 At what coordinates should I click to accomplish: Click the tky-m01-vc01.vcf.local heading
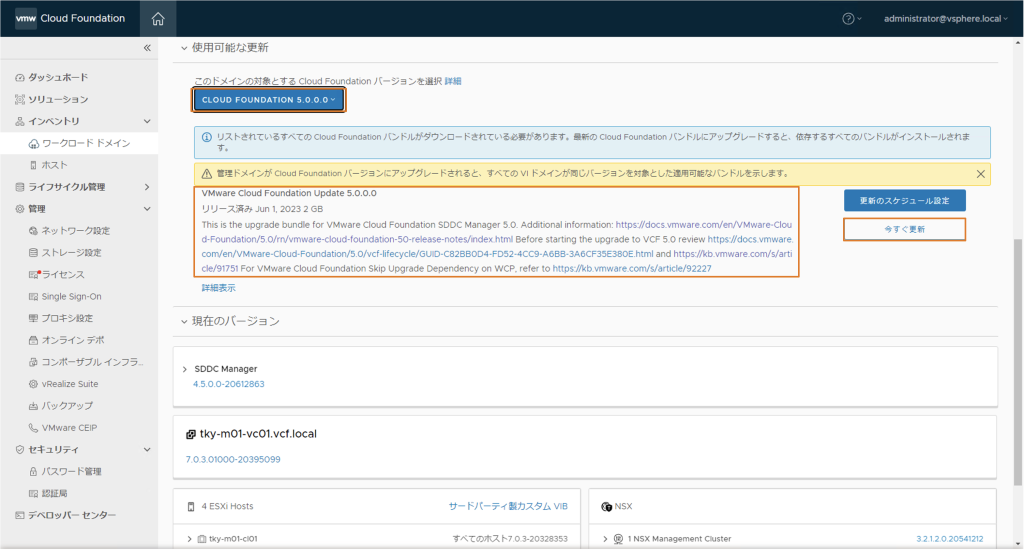tap(258, 434)
